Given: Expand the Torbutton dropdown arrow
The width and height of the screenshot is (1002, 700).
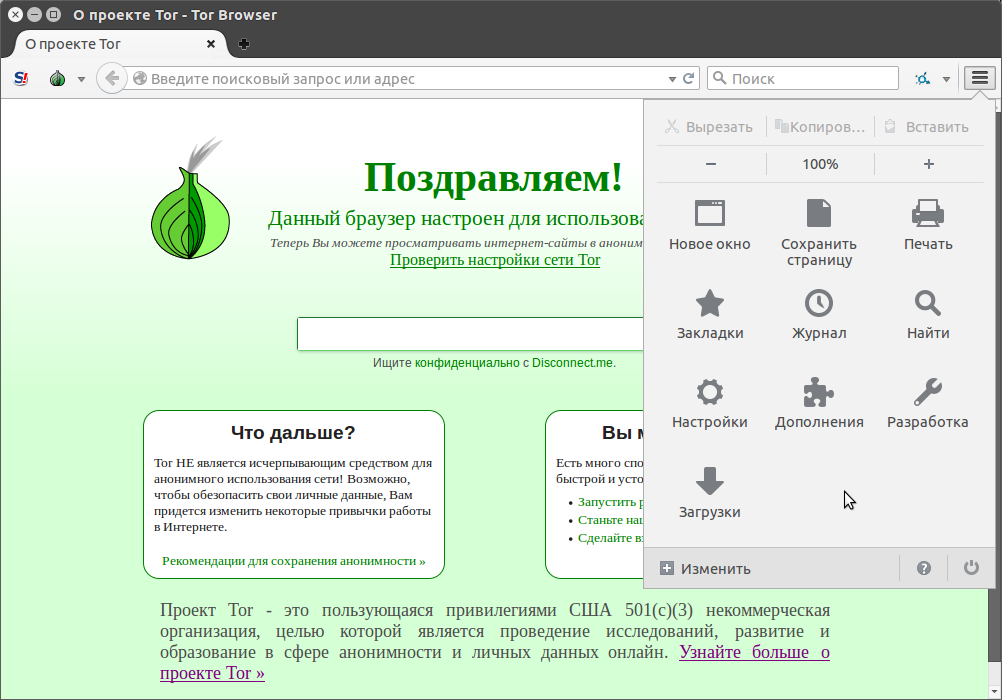Looking at the screenshot, I should tap(81, 79).
